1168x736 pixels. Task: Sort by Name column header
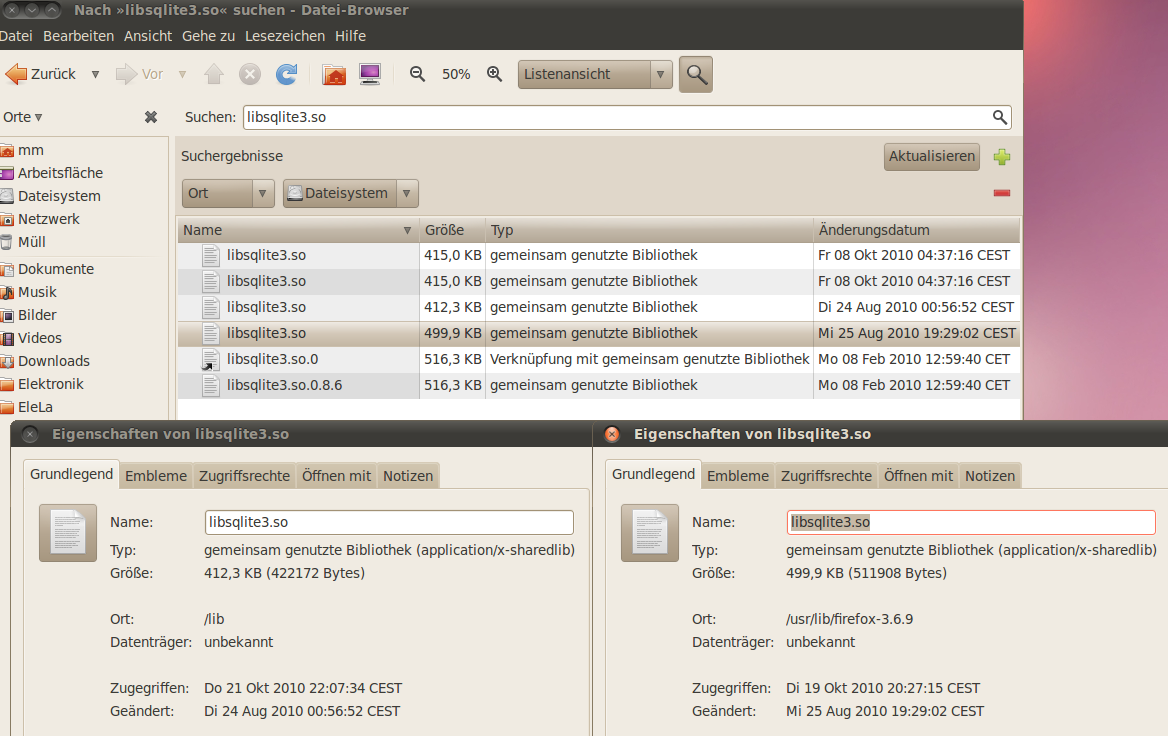(298, 230)
